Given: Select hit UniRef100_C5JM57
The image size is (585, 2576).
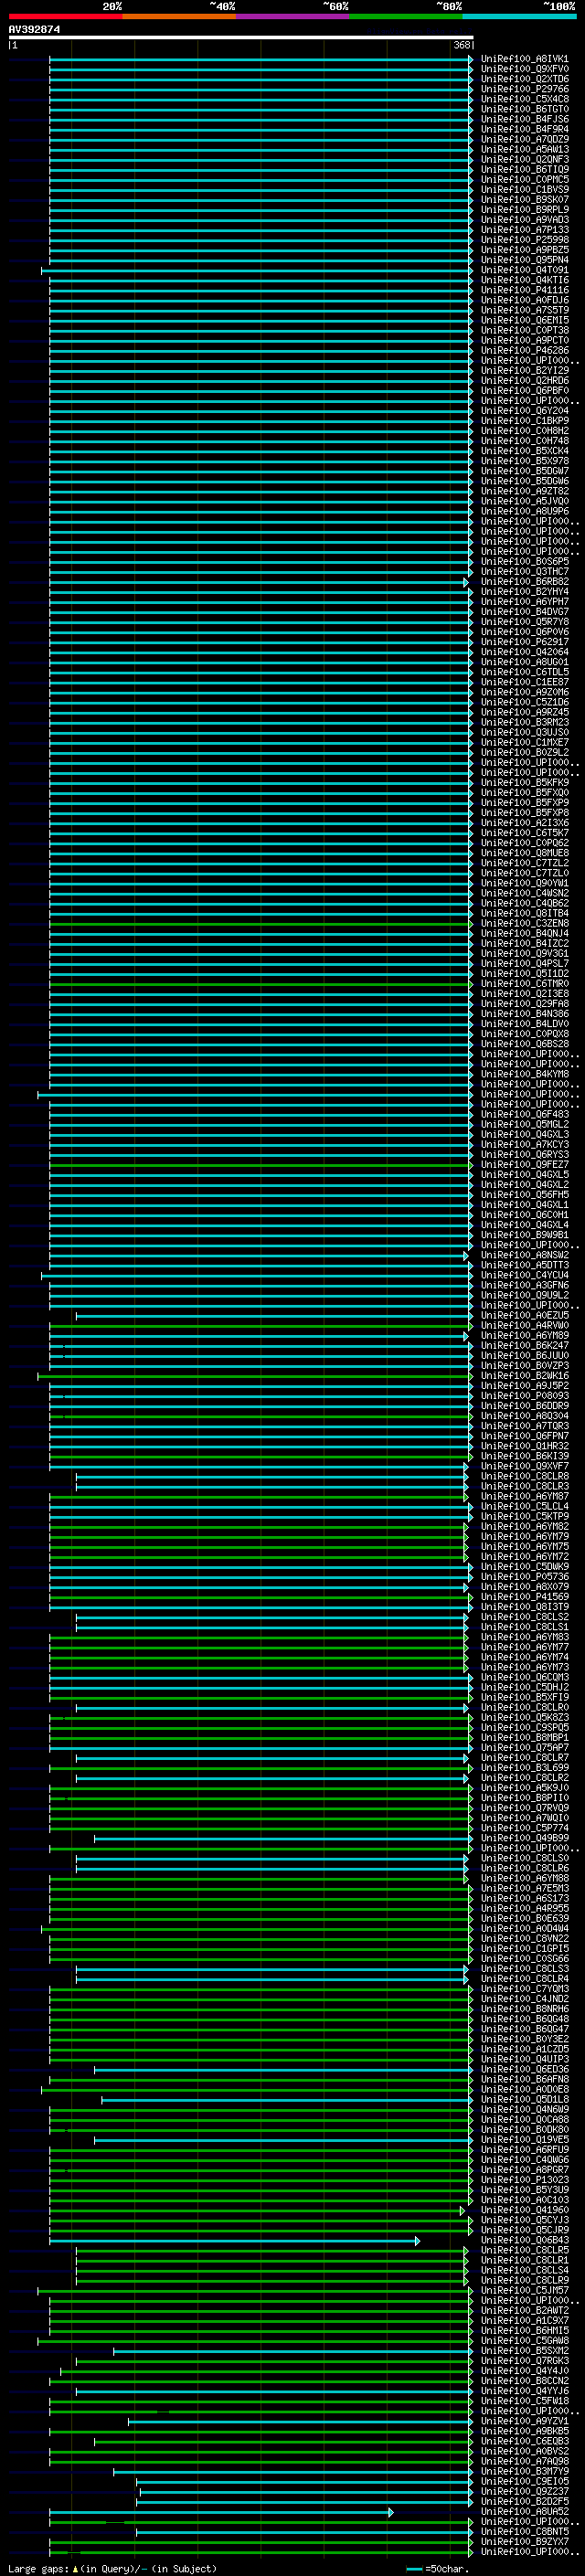Looking at the screenshot, I should [x=524, y=2290].
